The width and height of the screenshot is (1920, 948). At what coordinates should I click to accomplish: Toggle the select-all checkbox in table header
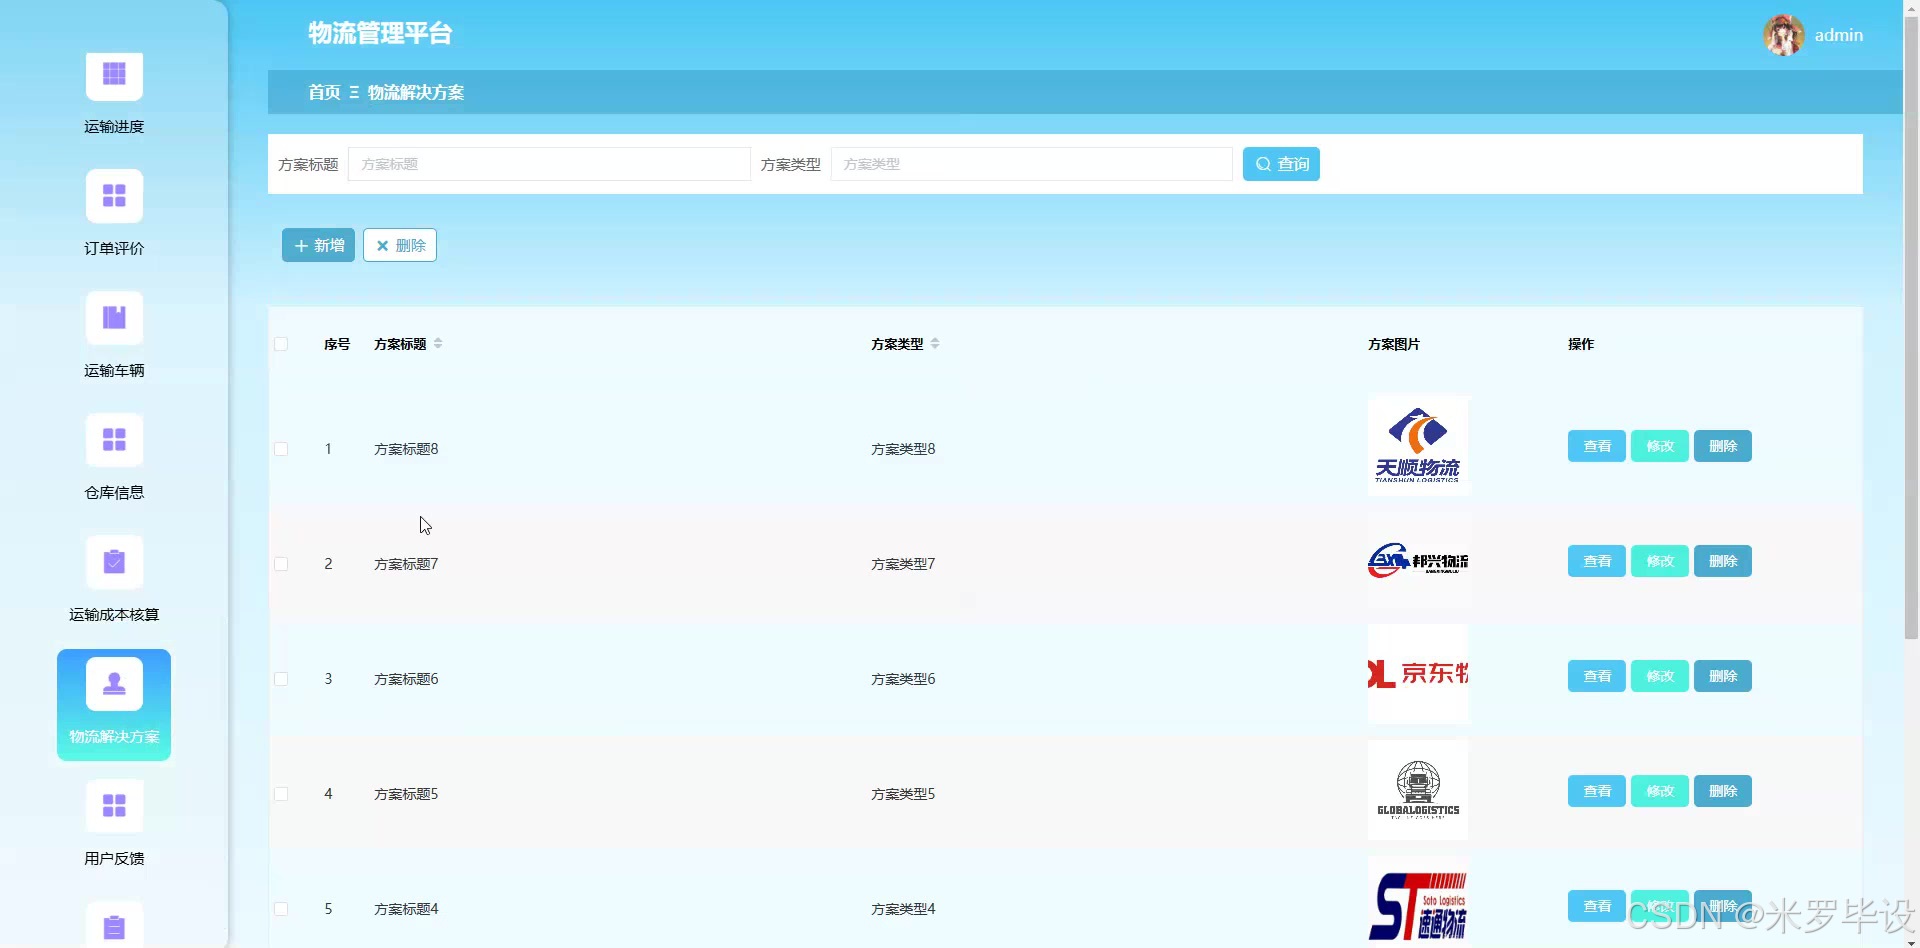pos(281,344)
